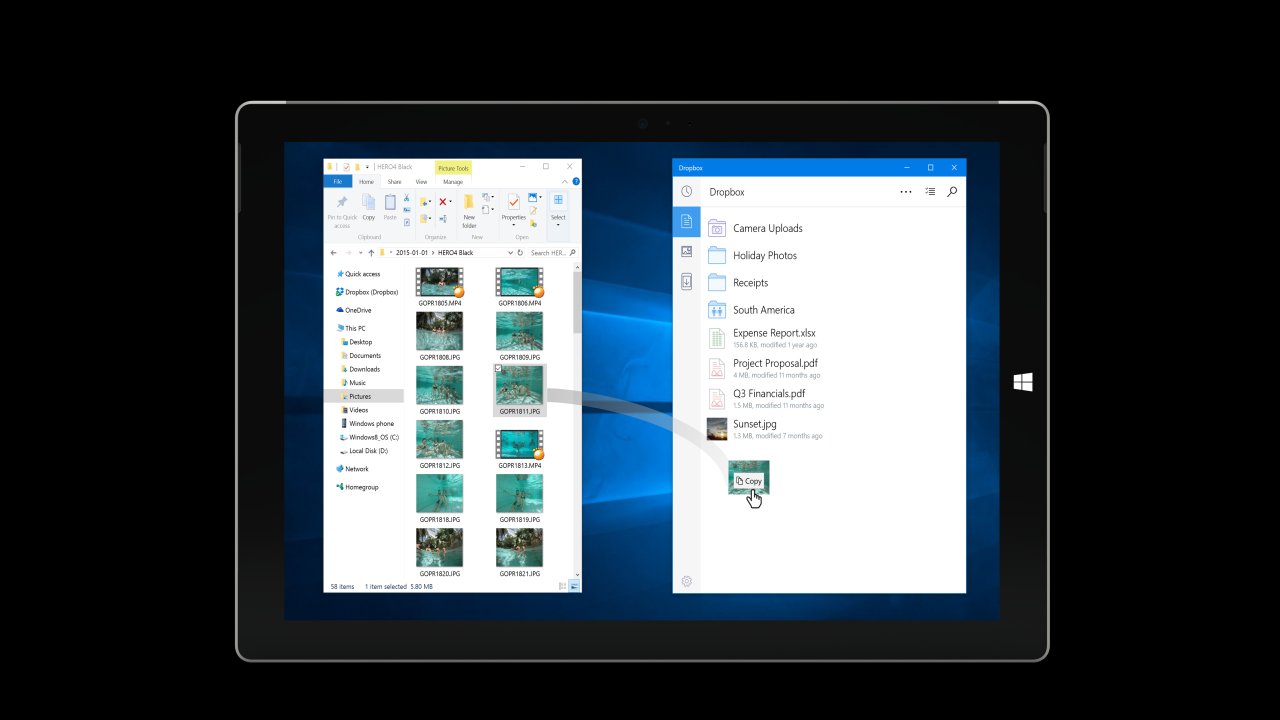Open the three-dot more options menu in Dropbox
This screenshot has width=1280, height=720.
[x=906, y=192]
